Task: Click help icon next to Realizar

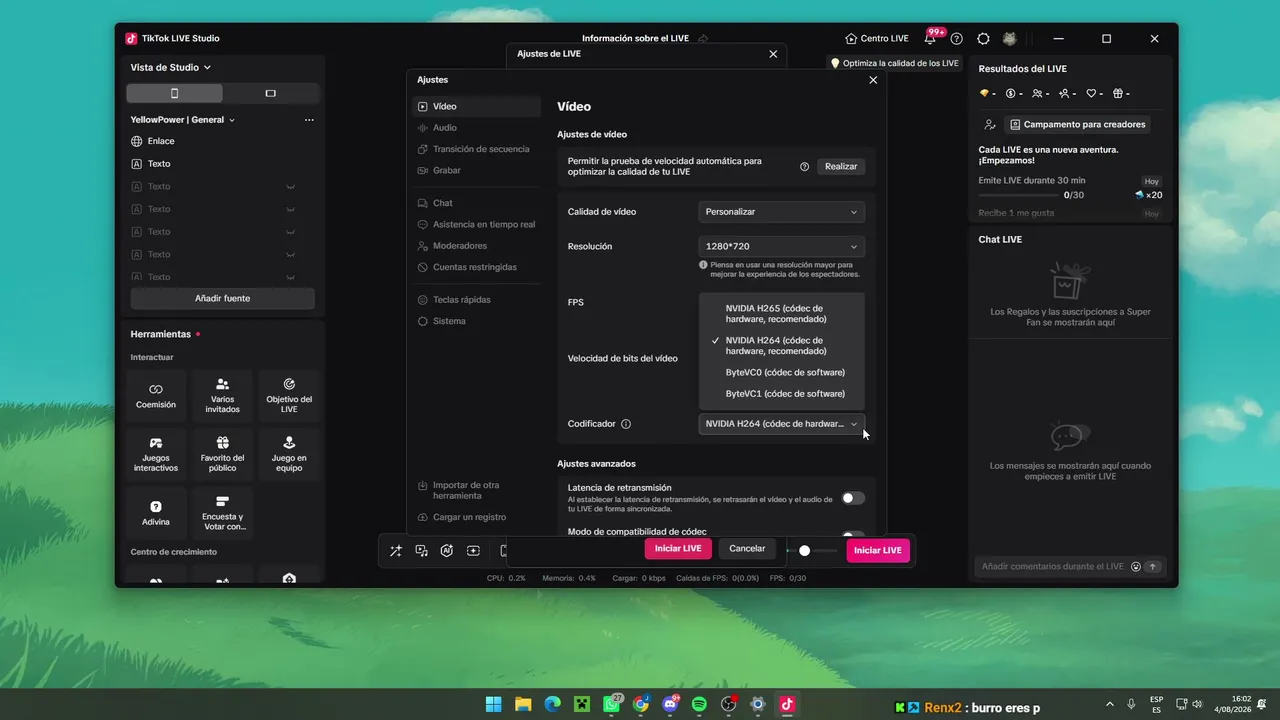Action: [804, 167]
